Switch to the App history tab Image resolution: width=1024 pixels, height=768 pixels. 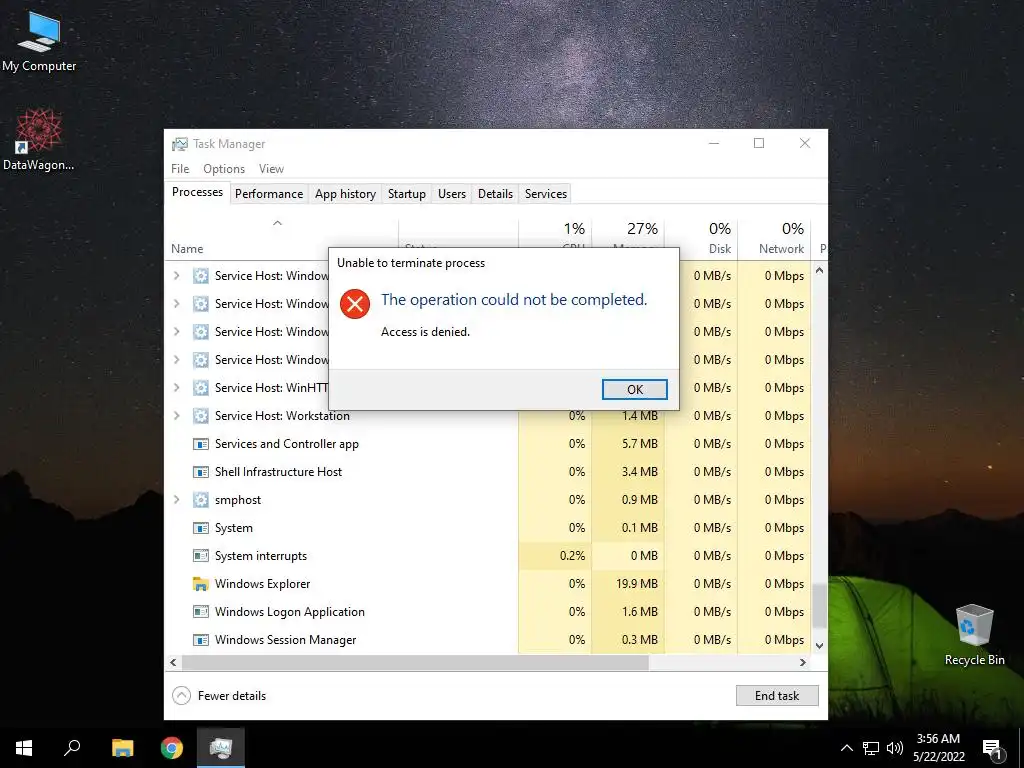pyautogui.click(x=345, y=194)
